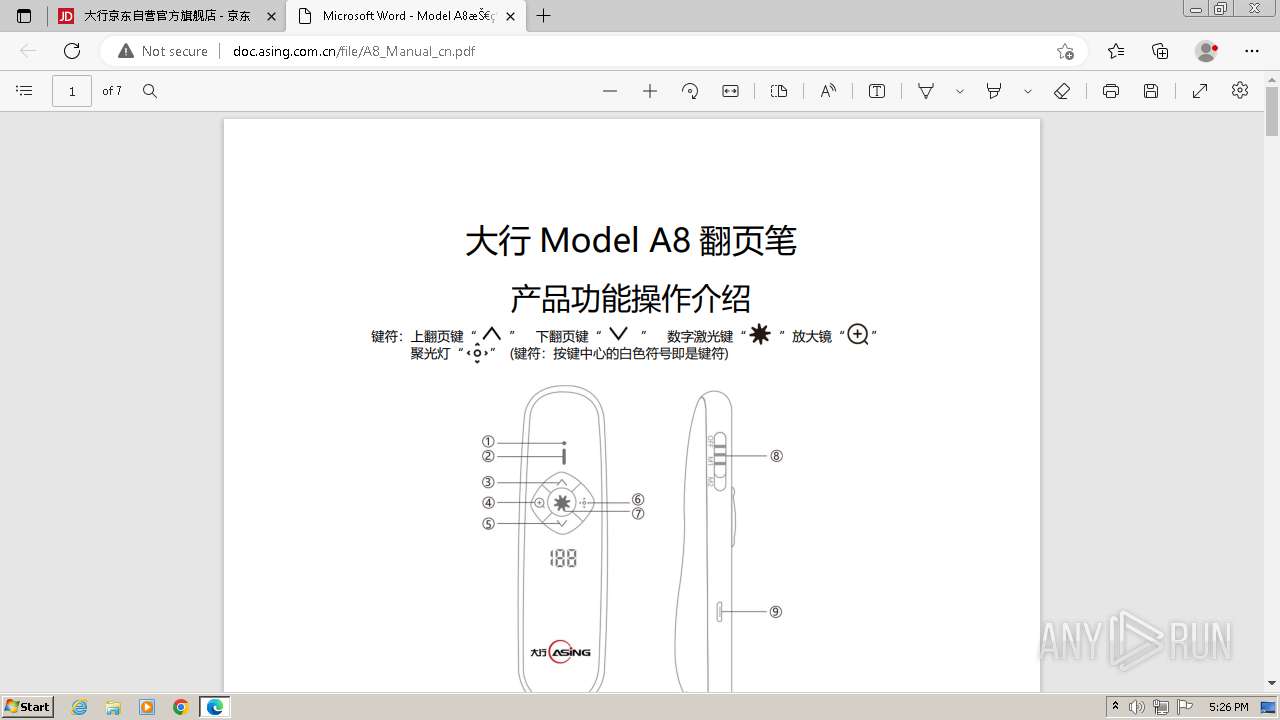The image size is (1280, 720).
Task: Close the JD 大行京东 tab
Action: tap(270, 16)
